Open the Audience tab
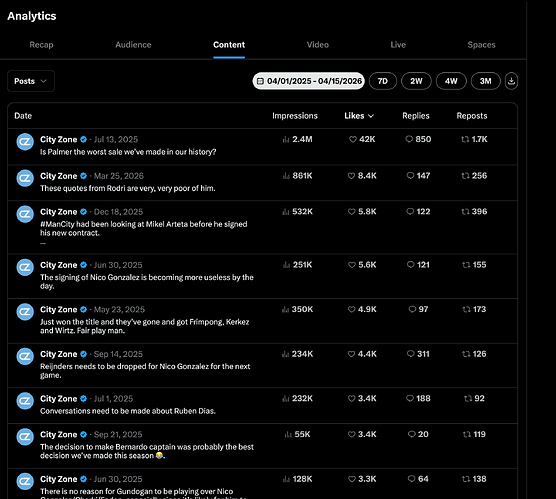556x499 pixels. click(x=133, y=45)
